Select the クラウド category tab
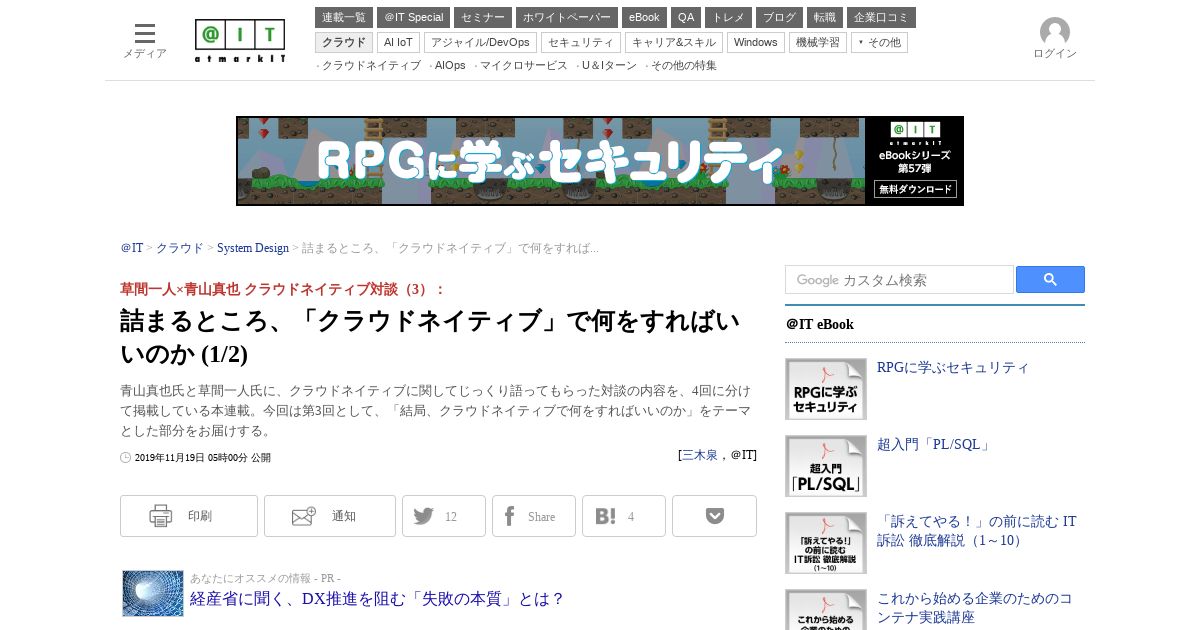The width and height of the screenshot is (1200, 630). [x=344, y=42]
